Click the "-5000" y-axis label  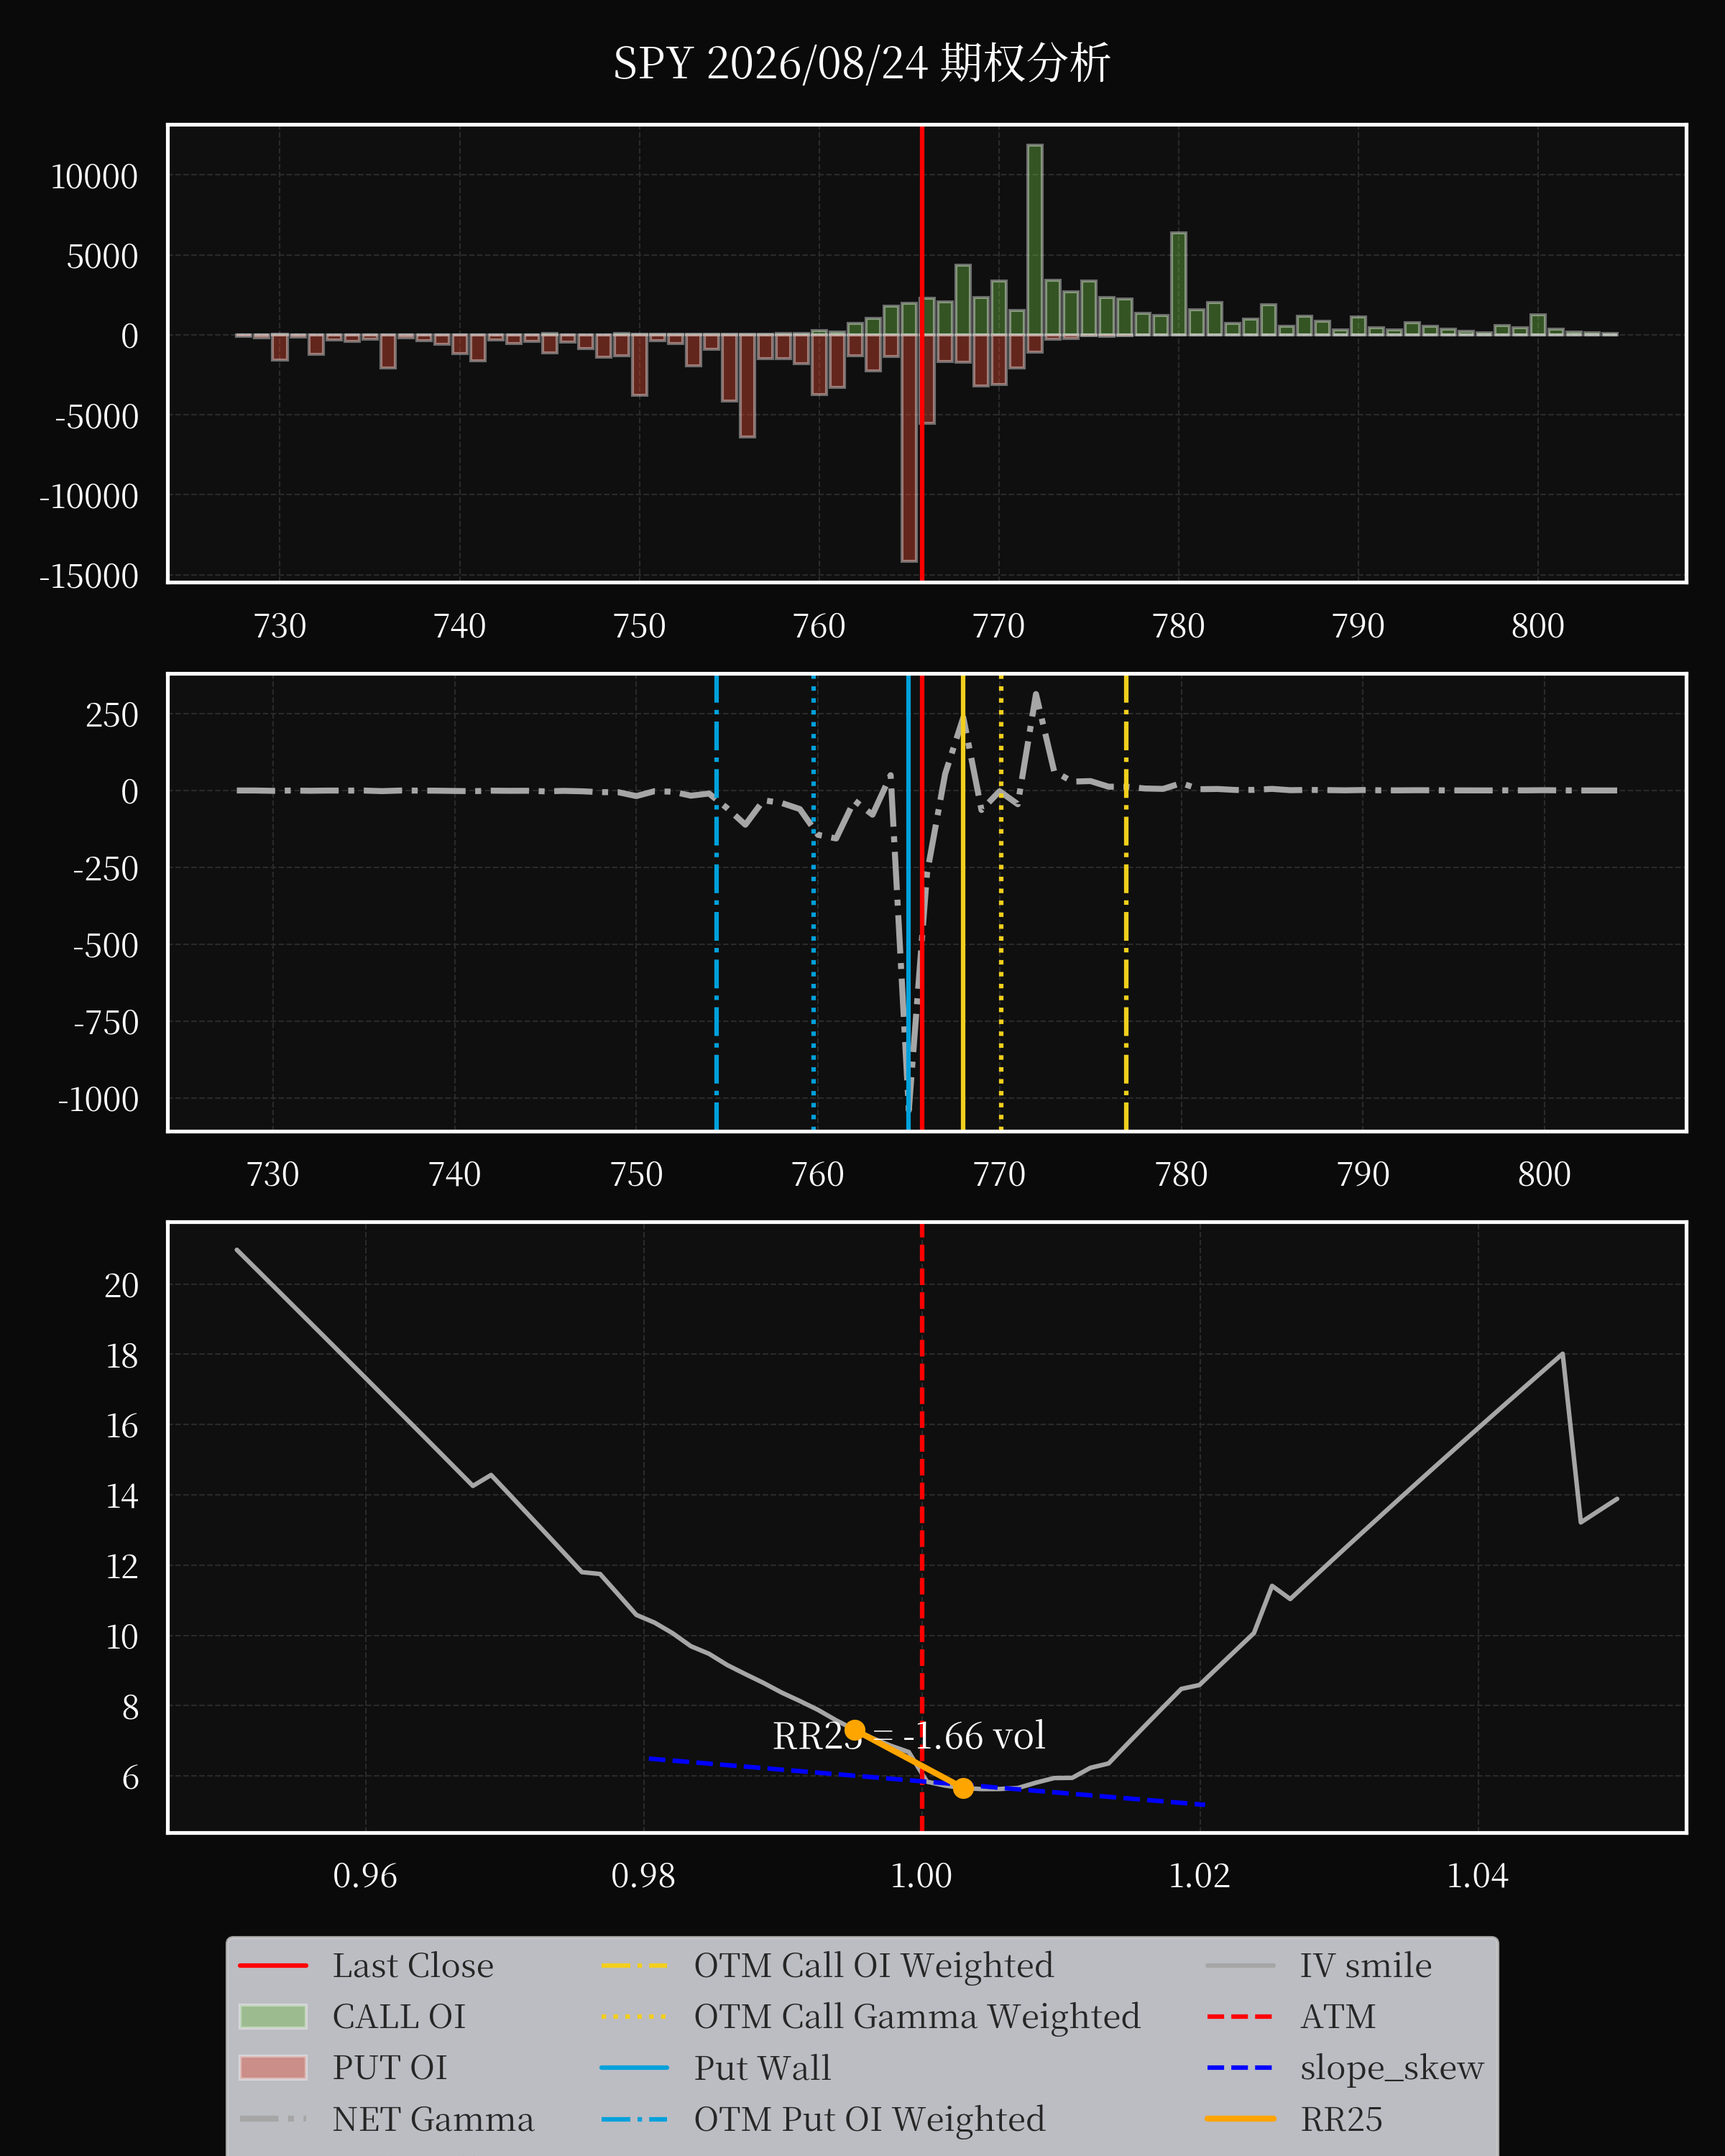click(97, 417)
